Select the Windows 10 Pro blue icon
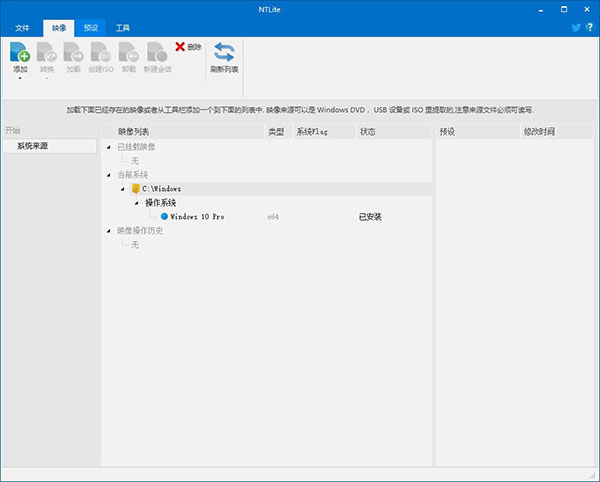 [164, 217]
